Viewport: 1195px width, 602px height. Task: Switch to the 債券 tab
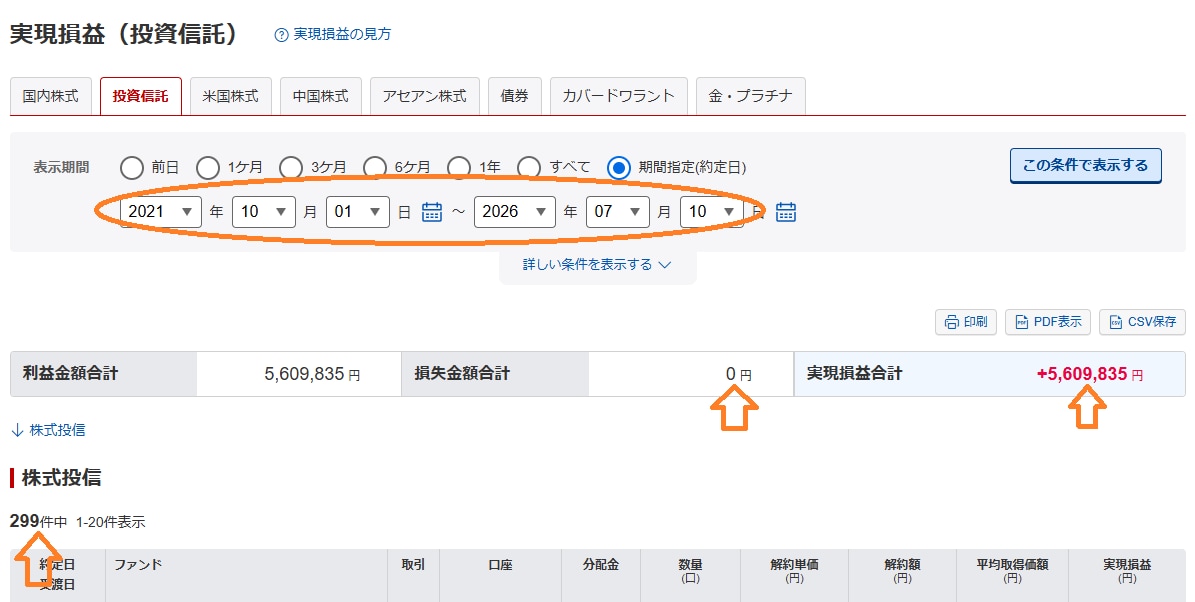click(514, 96)
